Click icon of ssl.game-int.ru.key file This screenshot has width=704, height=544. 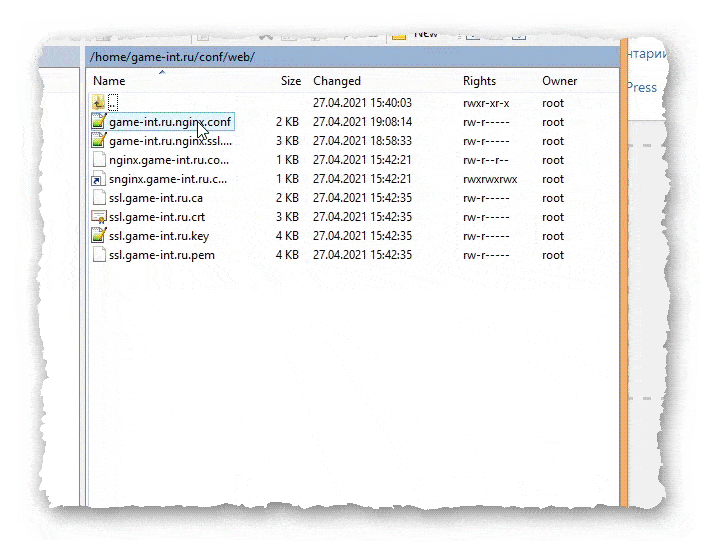[99, 236]
